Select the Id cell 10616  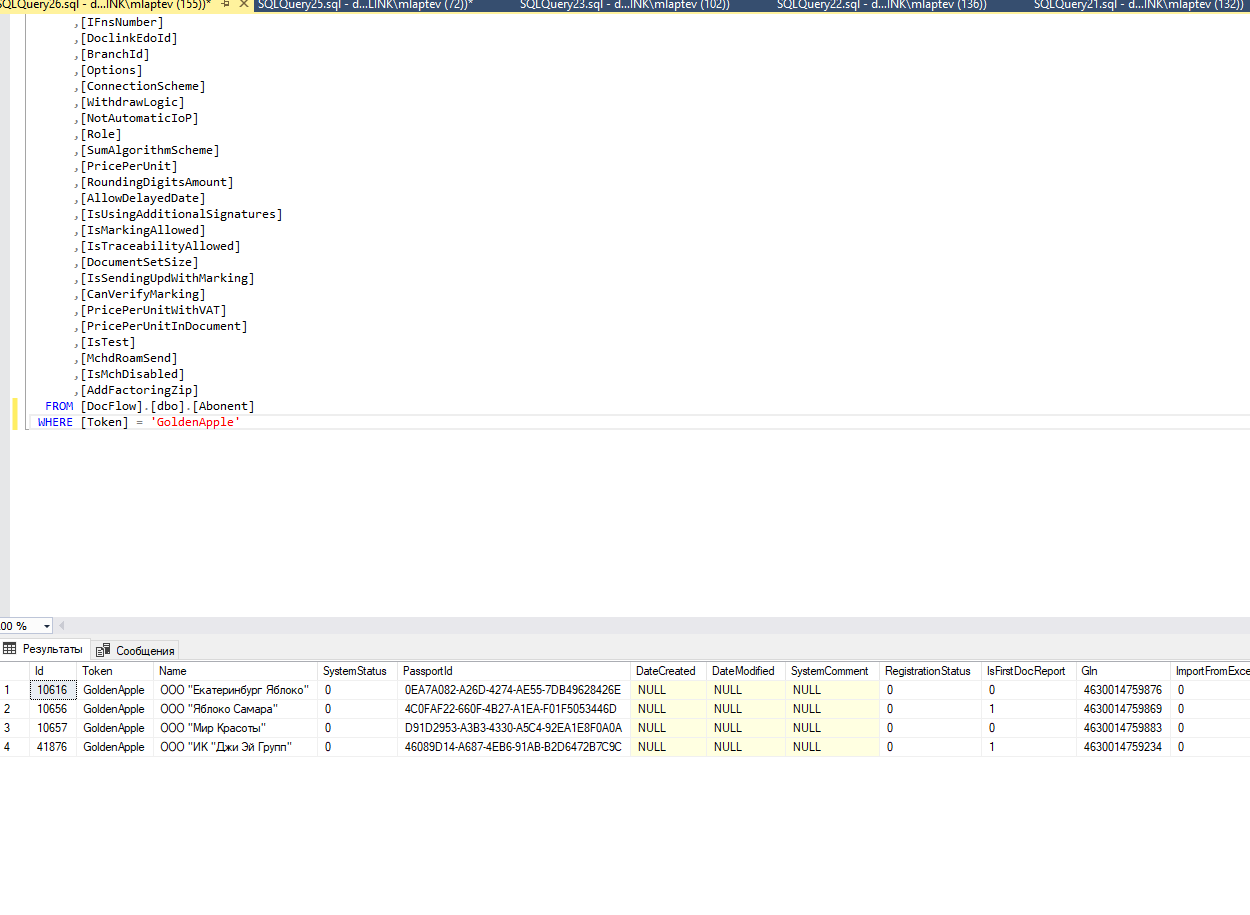tap(53, 690)
